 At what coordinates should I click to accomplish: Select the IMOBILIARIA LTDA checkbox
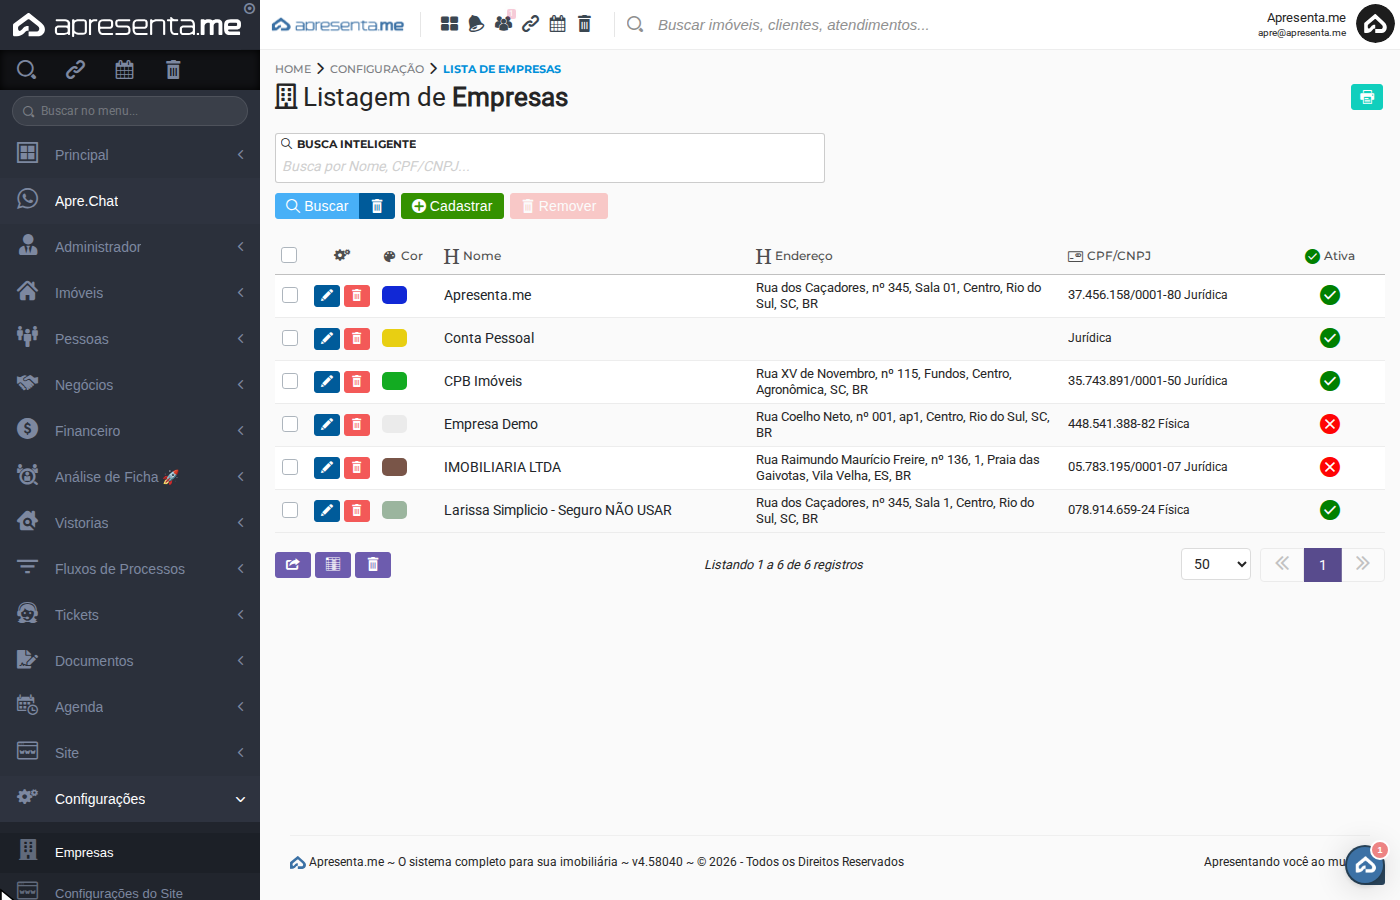290,467
